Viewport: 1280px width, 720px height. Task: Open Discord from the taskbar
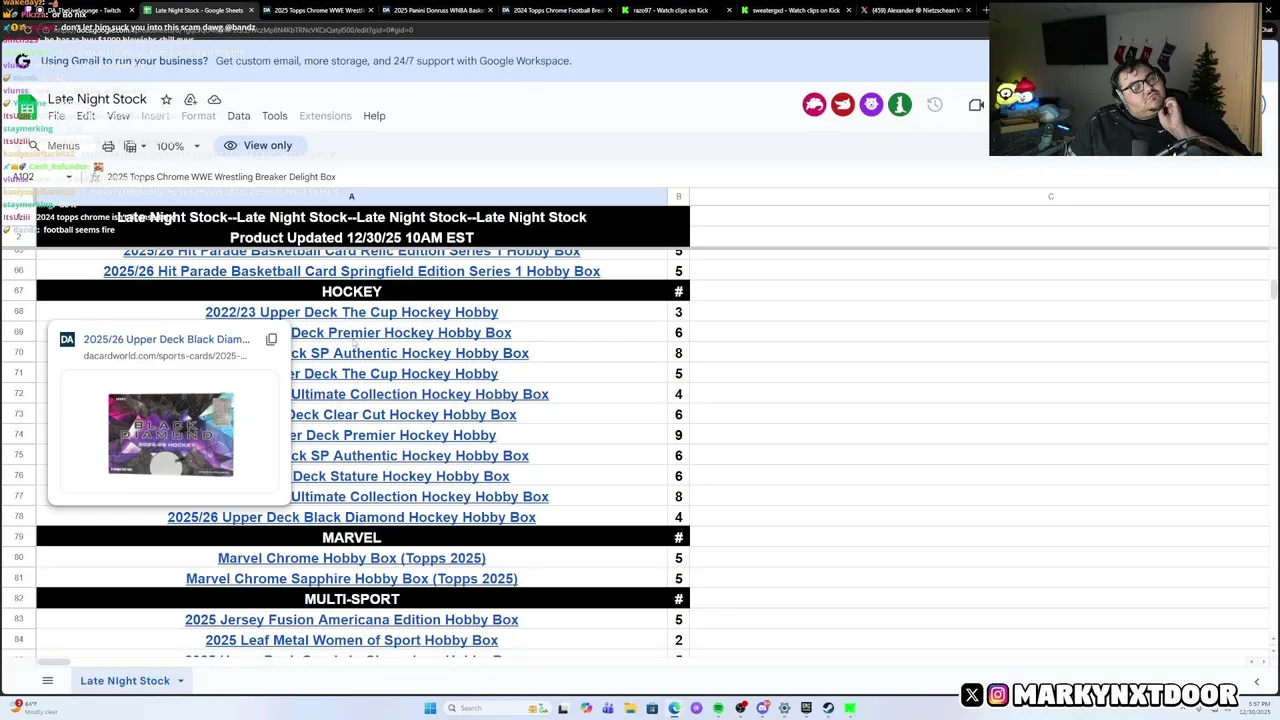click(x=763, y=708)
